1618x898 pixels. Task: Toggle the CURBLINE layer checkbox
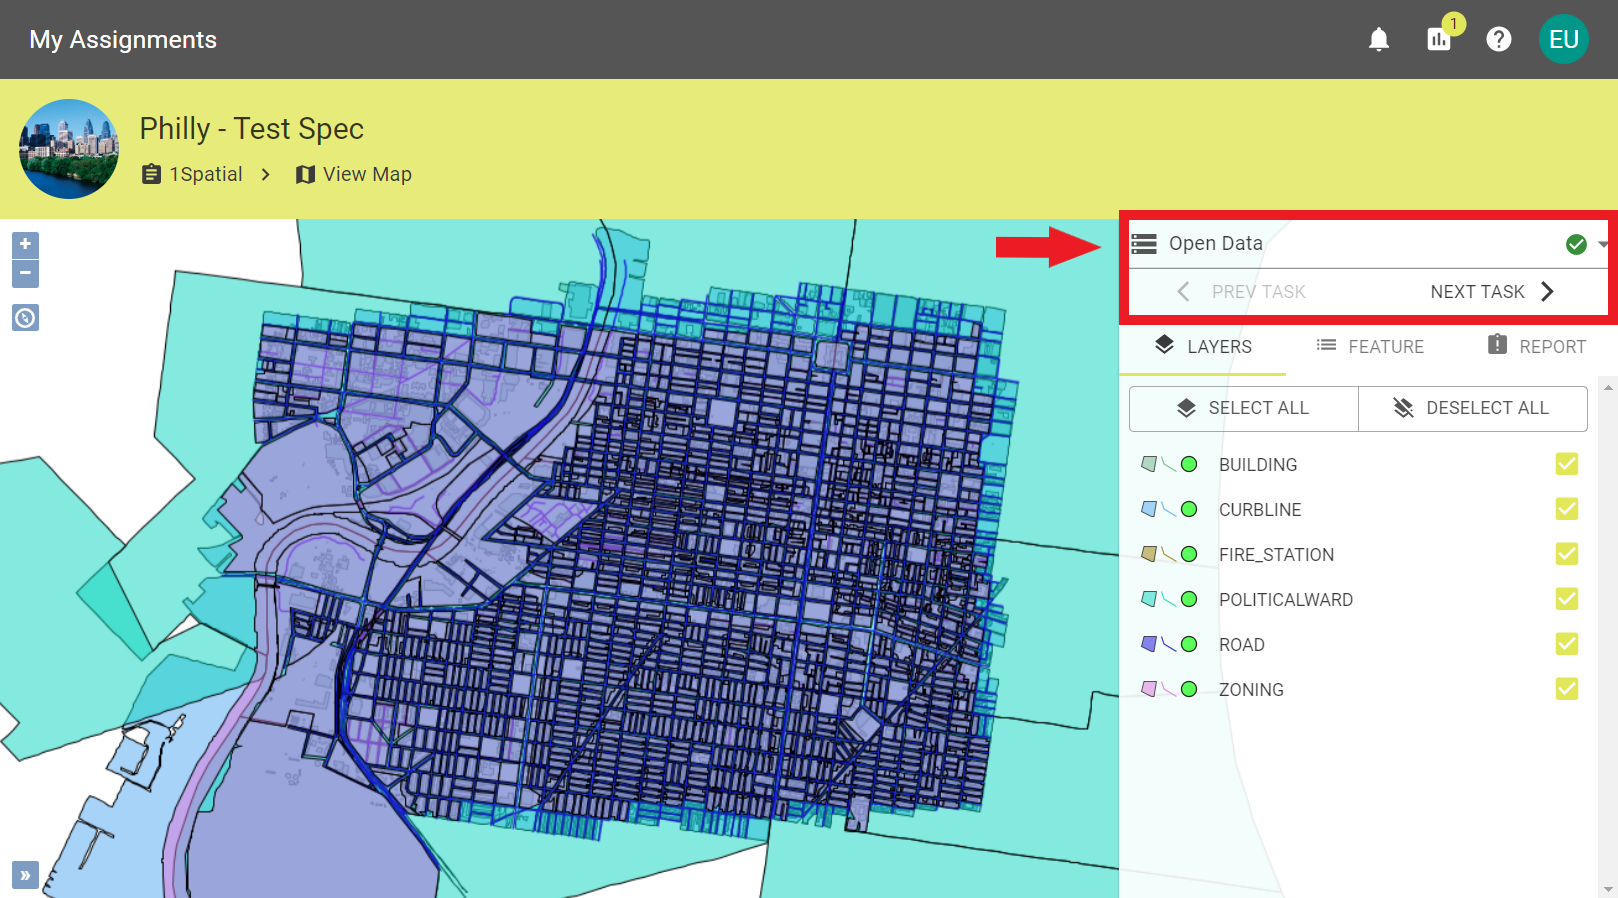[x=1567, y=509]
